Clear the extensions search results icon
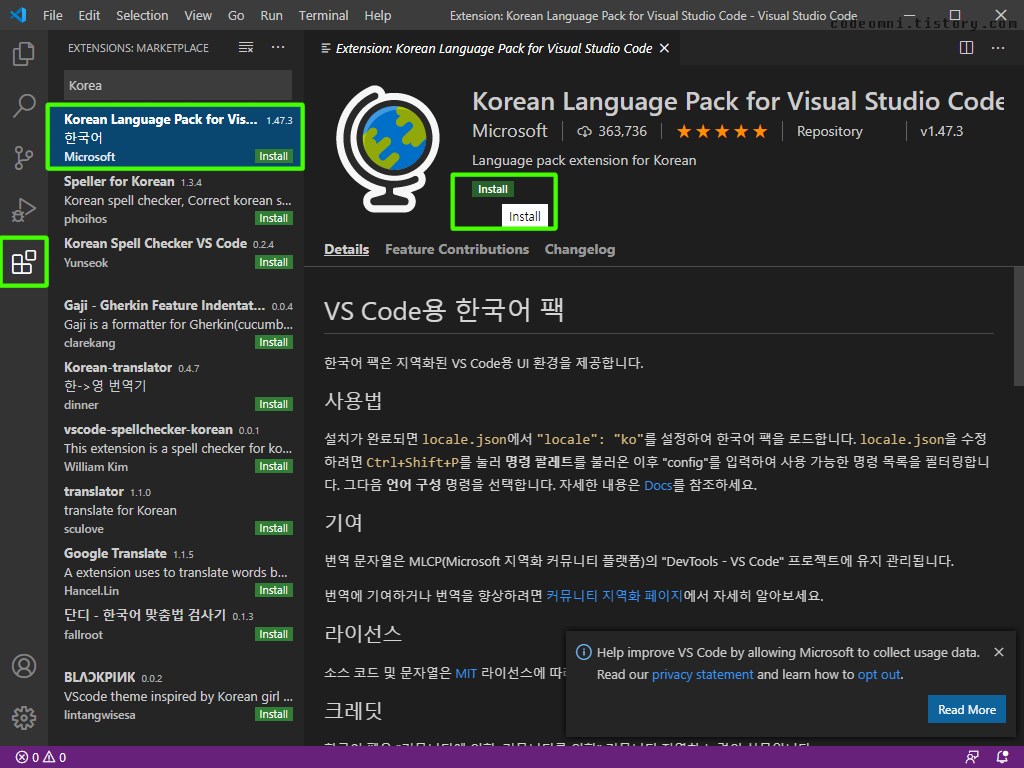Image resolution: width=1024 pixels, height=768 pixels. pos(246,48)
